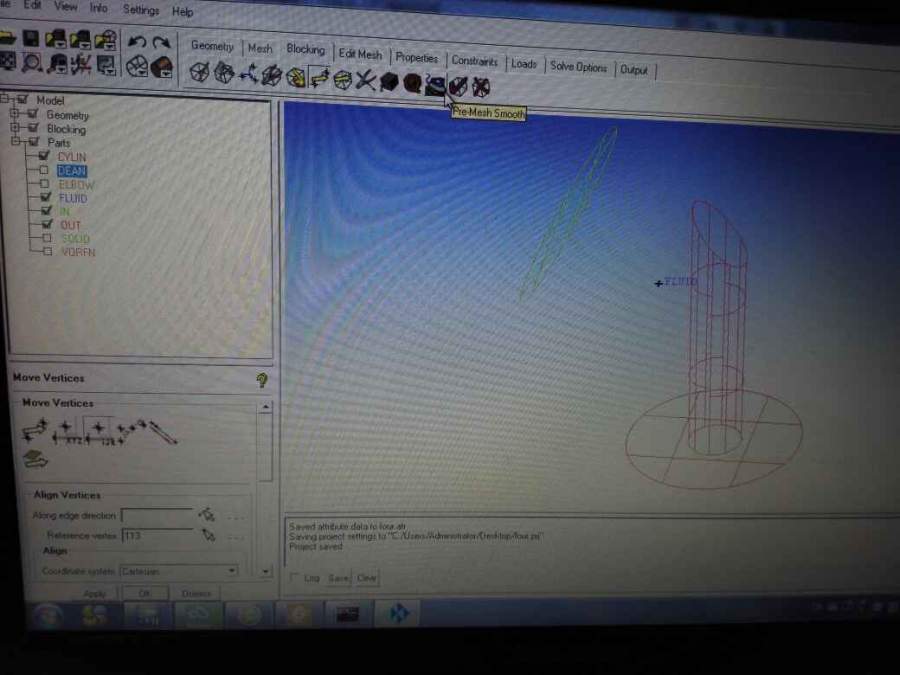Click the Pre-Mesh Params icon
The image size is (900, 675).
point(389,82)
